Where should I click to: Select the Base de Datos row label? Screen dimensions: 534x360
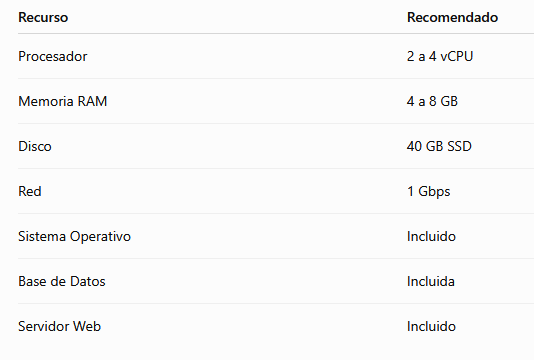62,281
